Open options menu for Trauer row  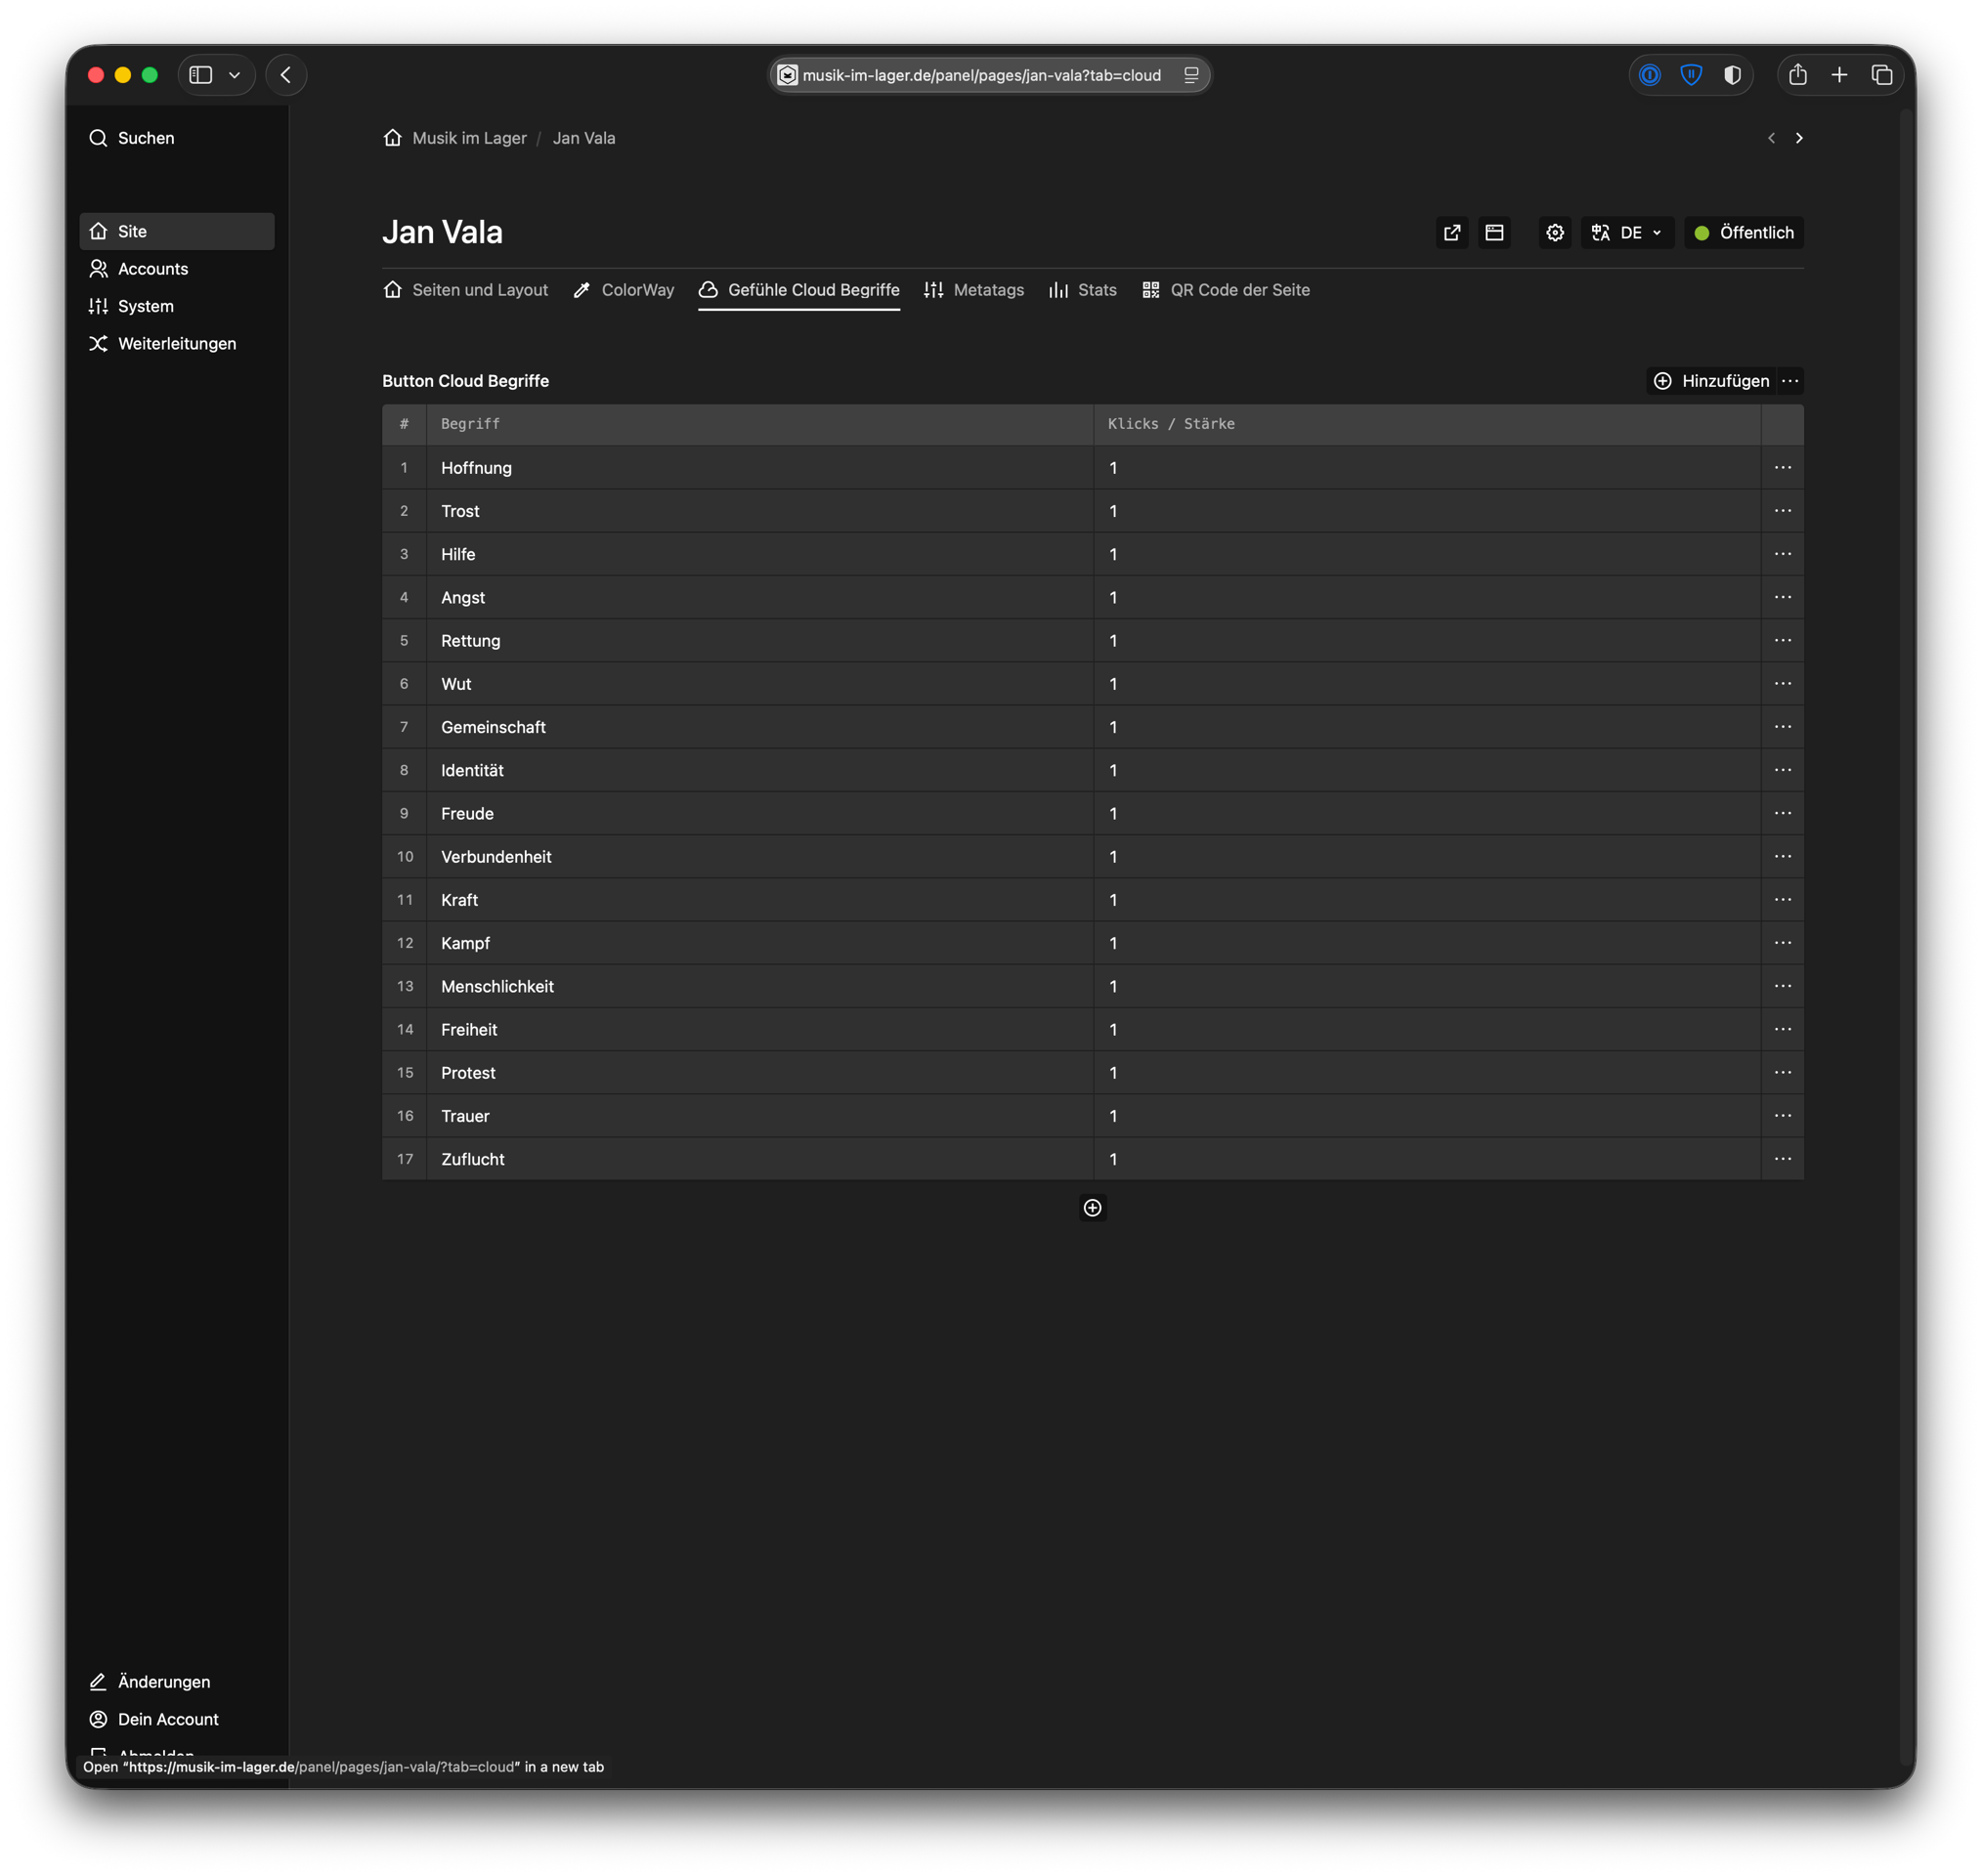pyautogui.click(x=1782, y=1116)
